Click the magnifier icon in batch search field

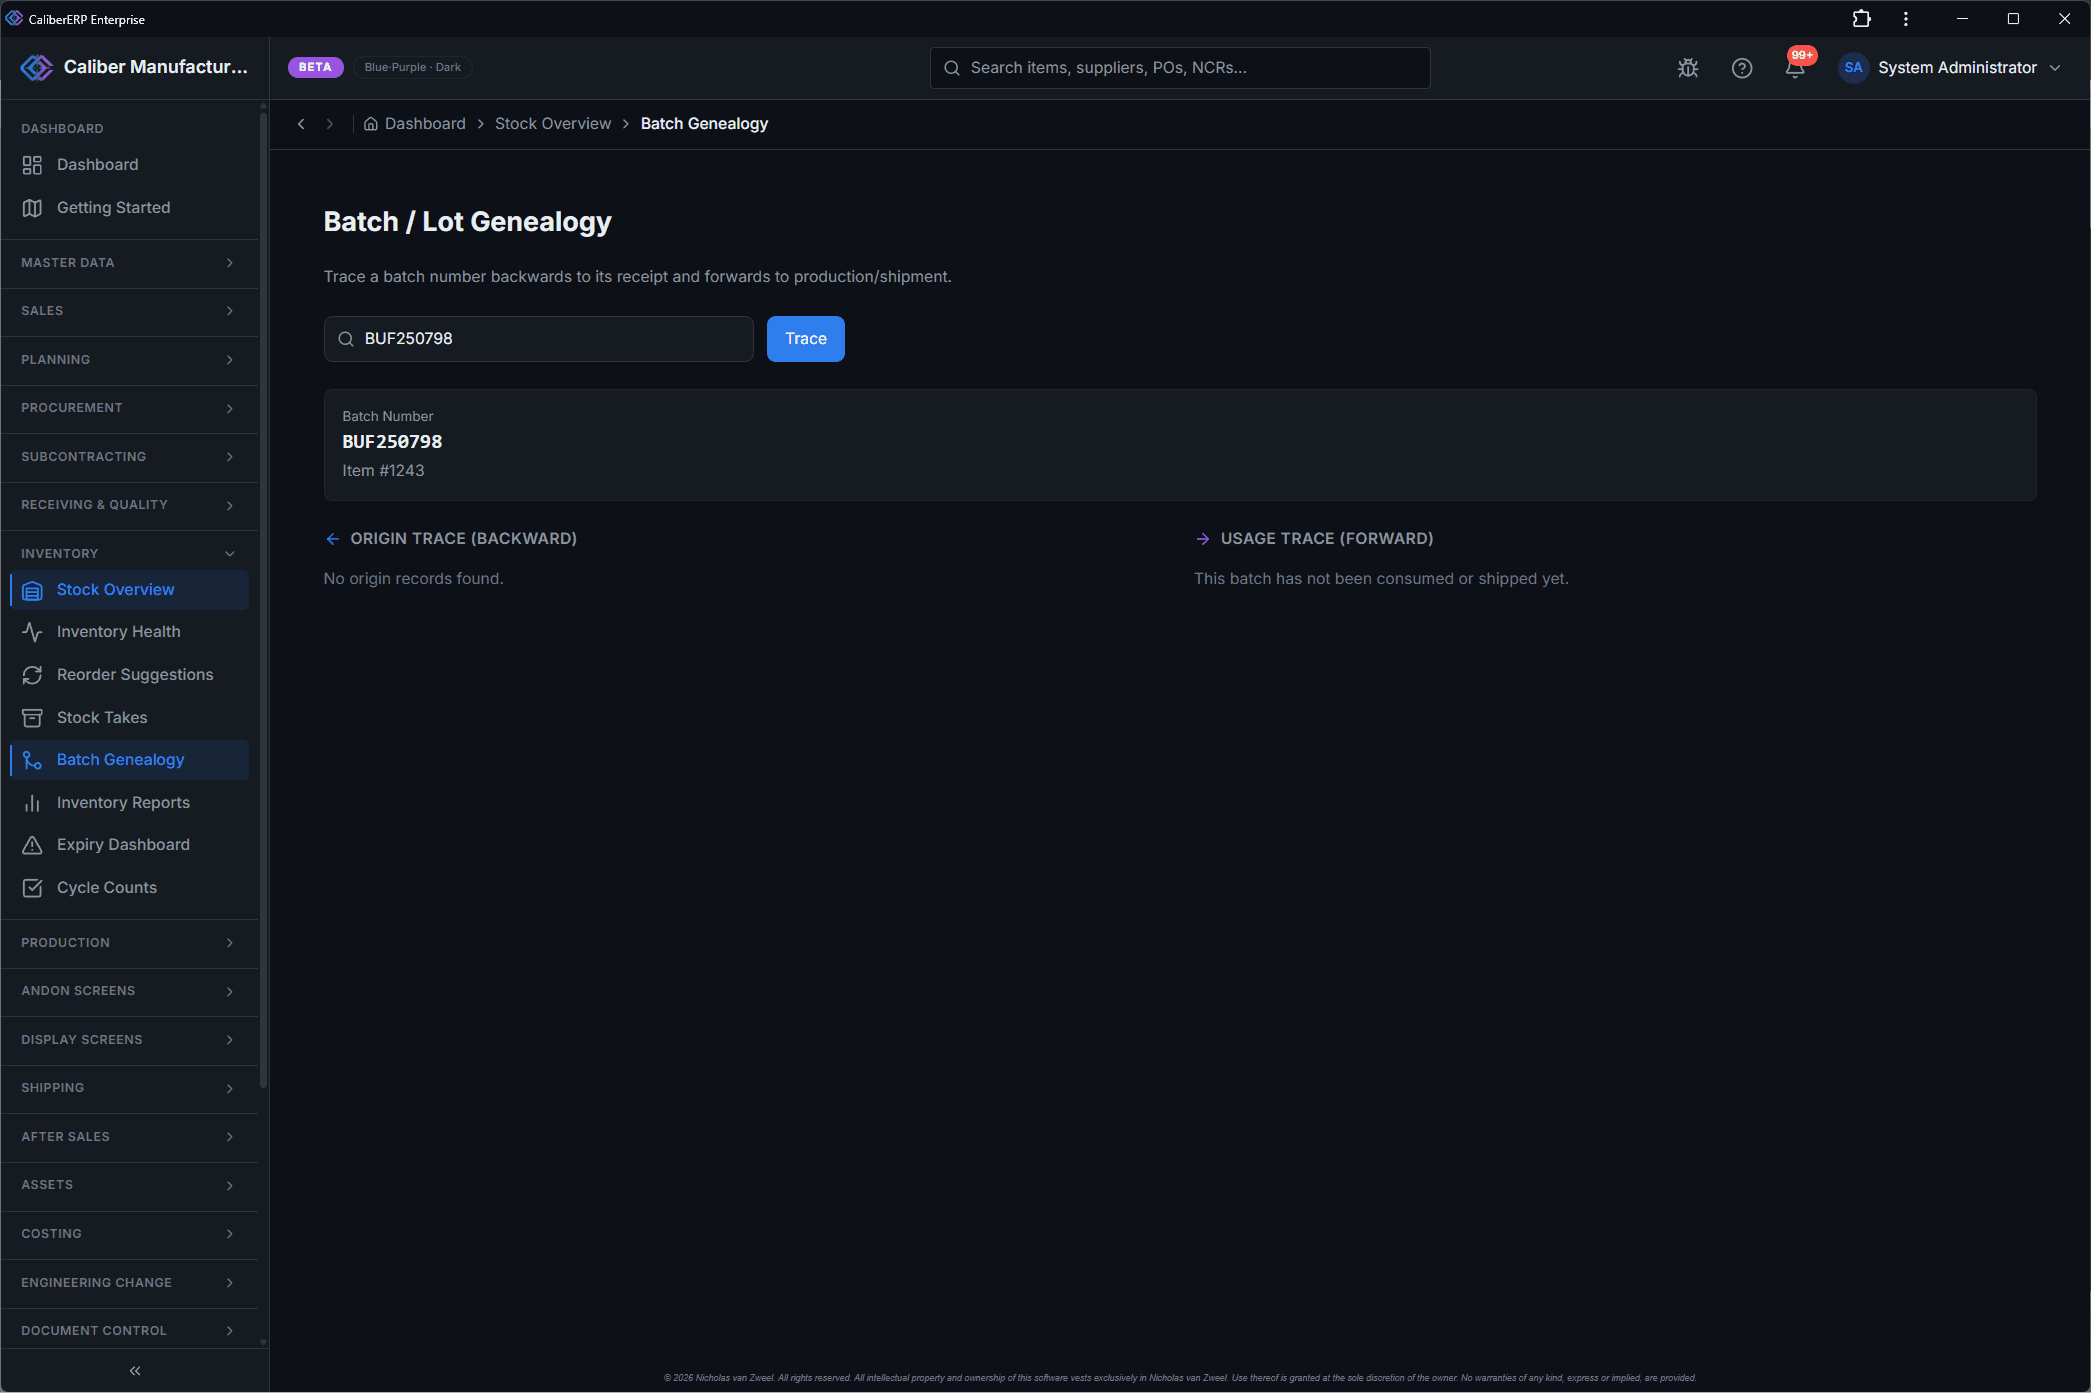[x=346, y=339]
